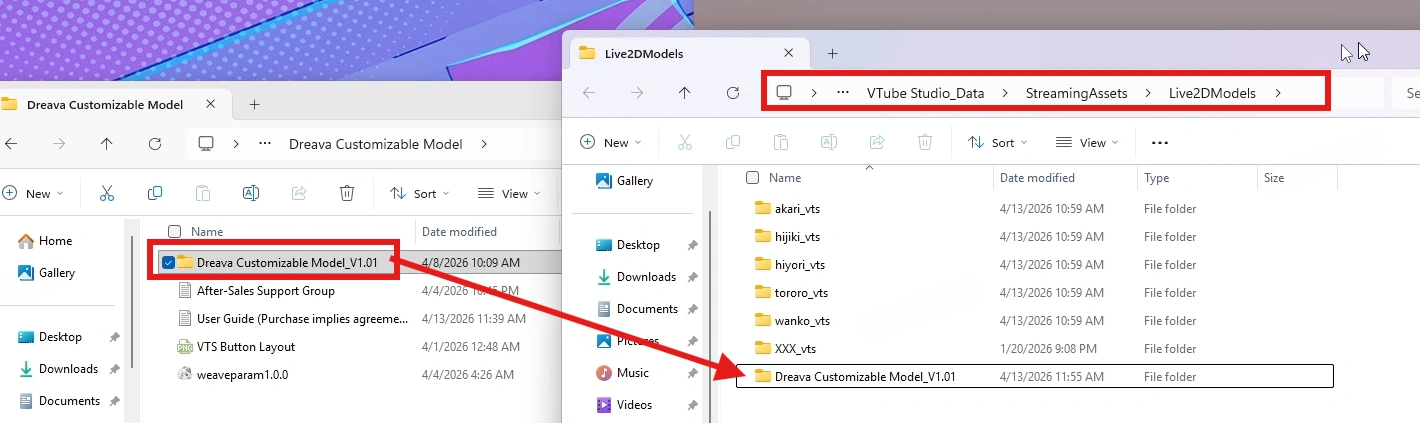Toggle select-all checkbox in Live2DModels window header
This screenshot has height=423, width=1420.
pos(753,178)
